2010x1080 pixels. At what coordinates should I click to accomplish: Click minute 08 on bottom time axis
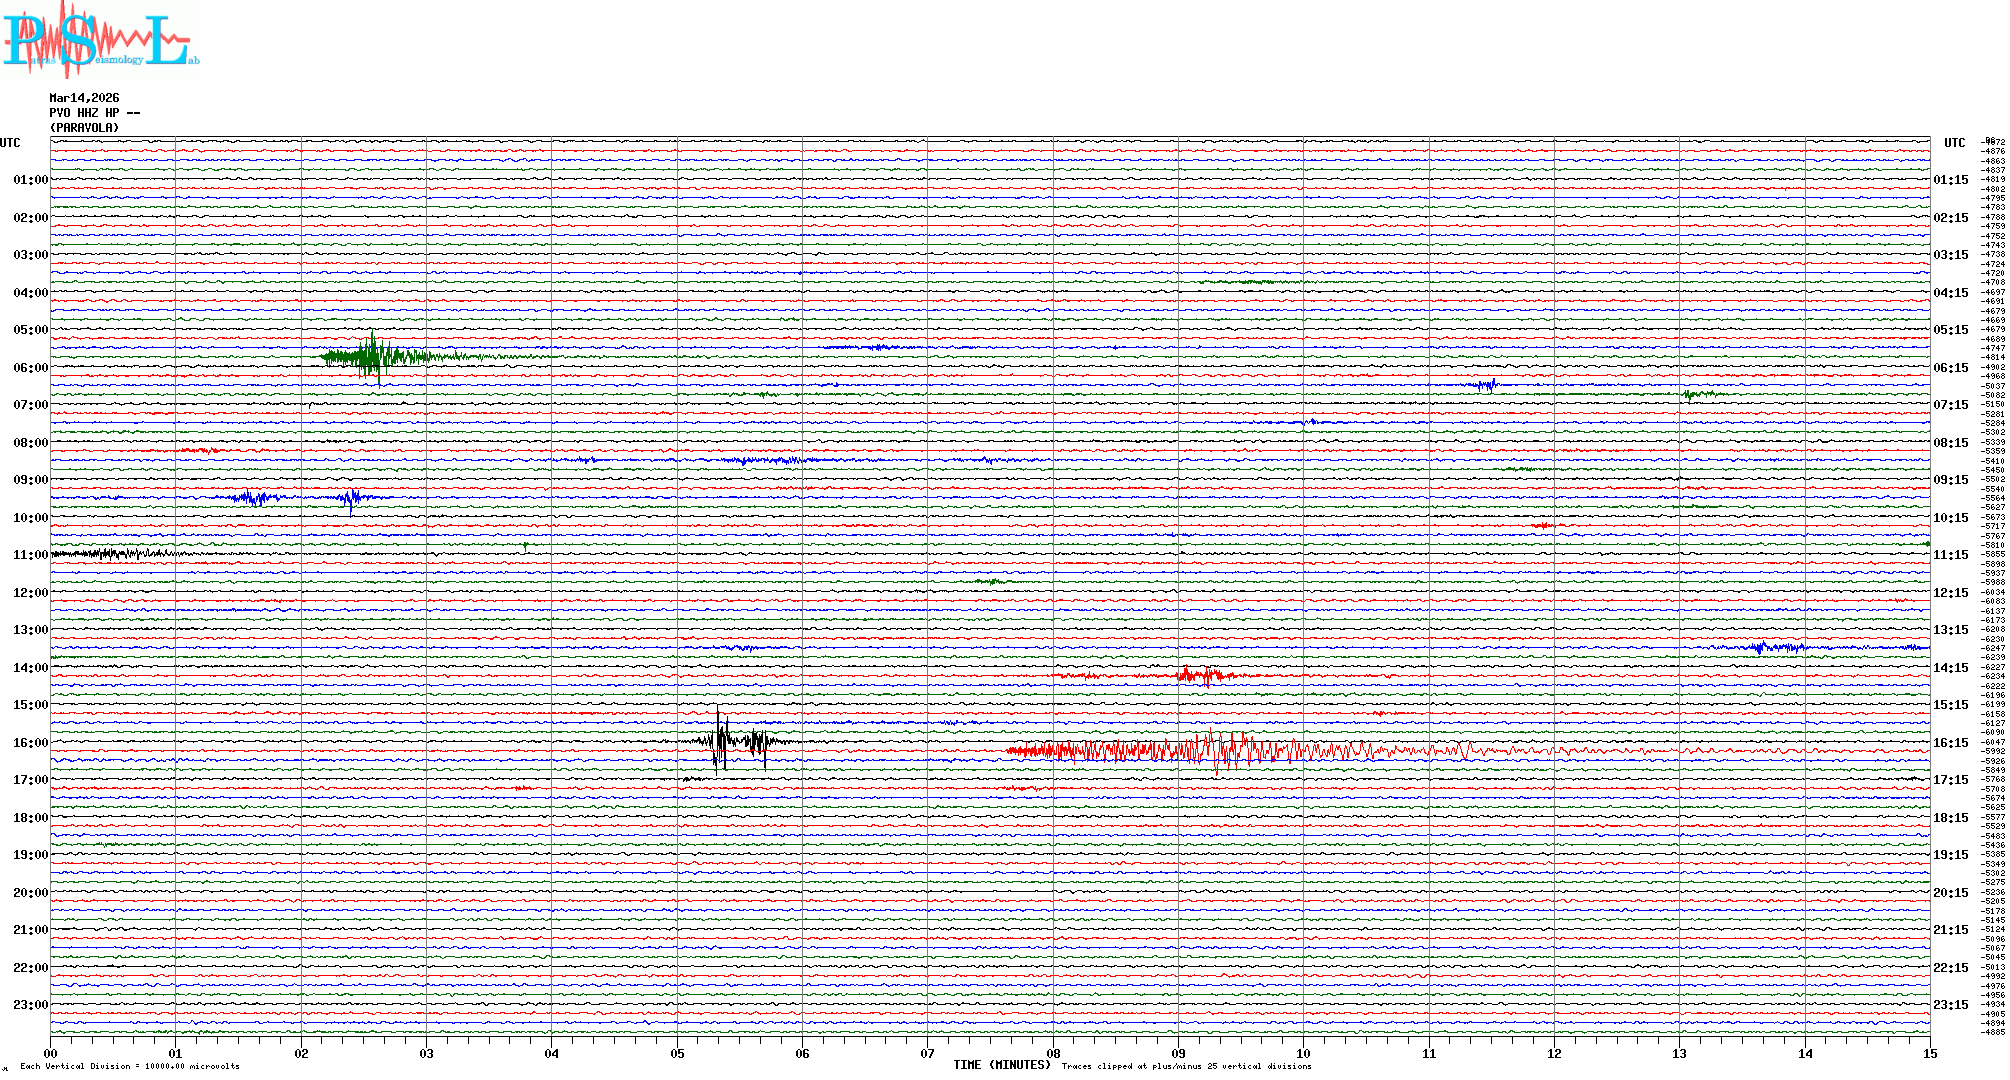[x=1053, y=1053]
